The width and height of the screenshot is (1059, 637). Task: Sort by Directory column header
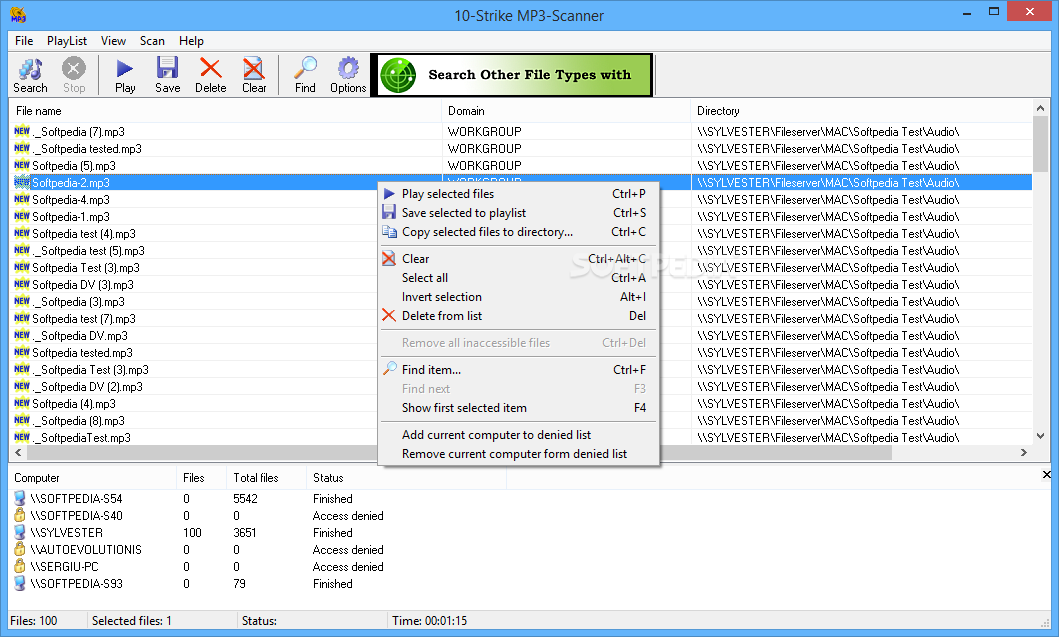click(x=861, y=111)
